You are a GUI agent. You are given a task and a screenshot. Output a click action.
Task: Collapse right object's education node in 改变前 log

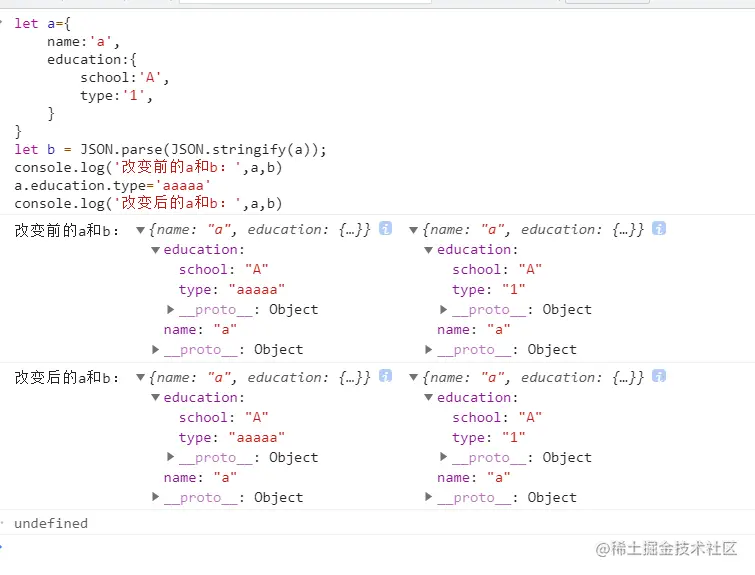point(429,250)
